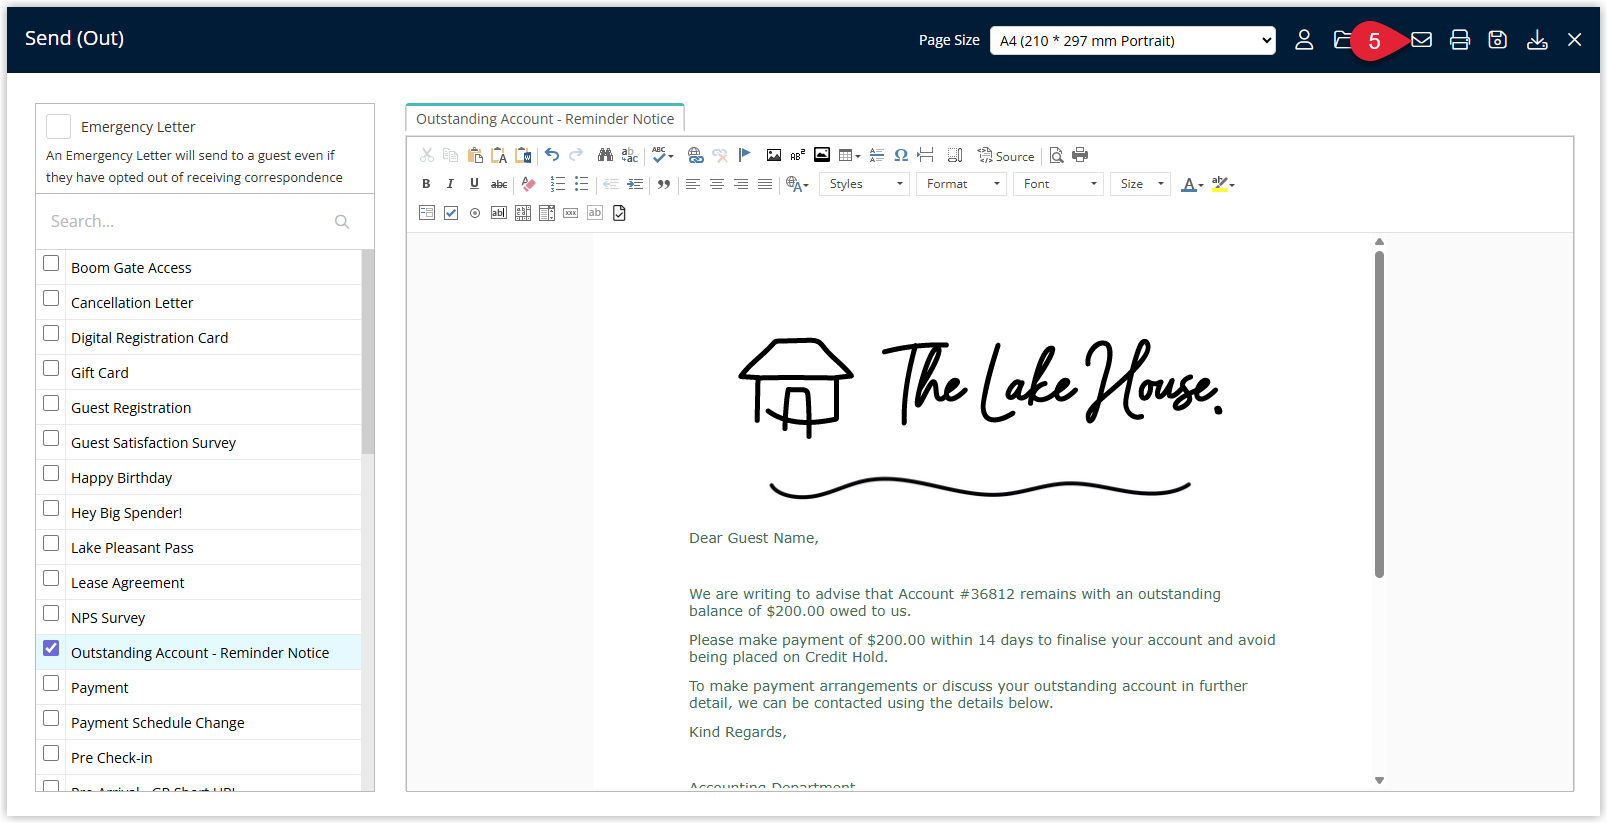Viewport: 1608px width, 824px height.
Task: Check the Digital Registration Card box
Action: pyautogui.click(x=51, y=334)
